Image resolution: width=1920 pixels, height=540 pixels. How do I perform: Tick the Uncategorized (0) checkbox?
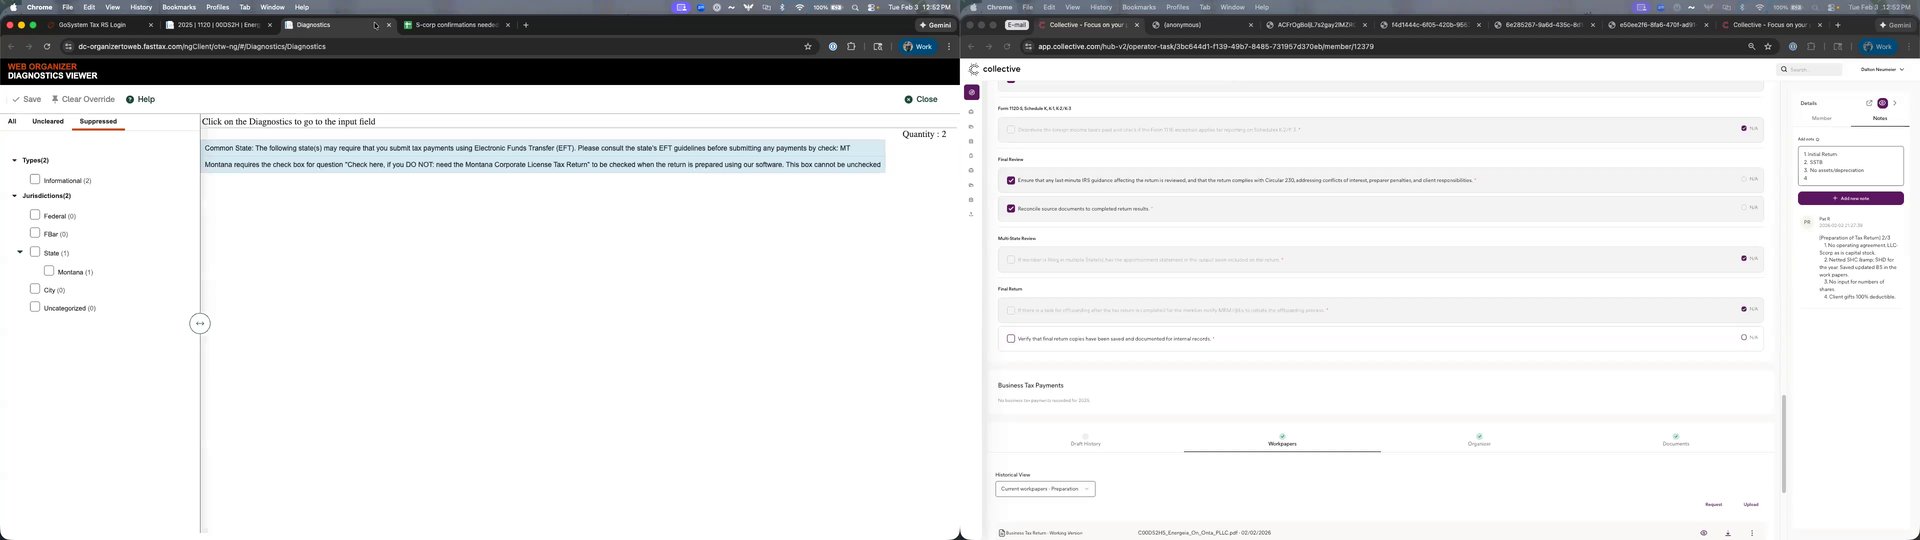(35, 307)
